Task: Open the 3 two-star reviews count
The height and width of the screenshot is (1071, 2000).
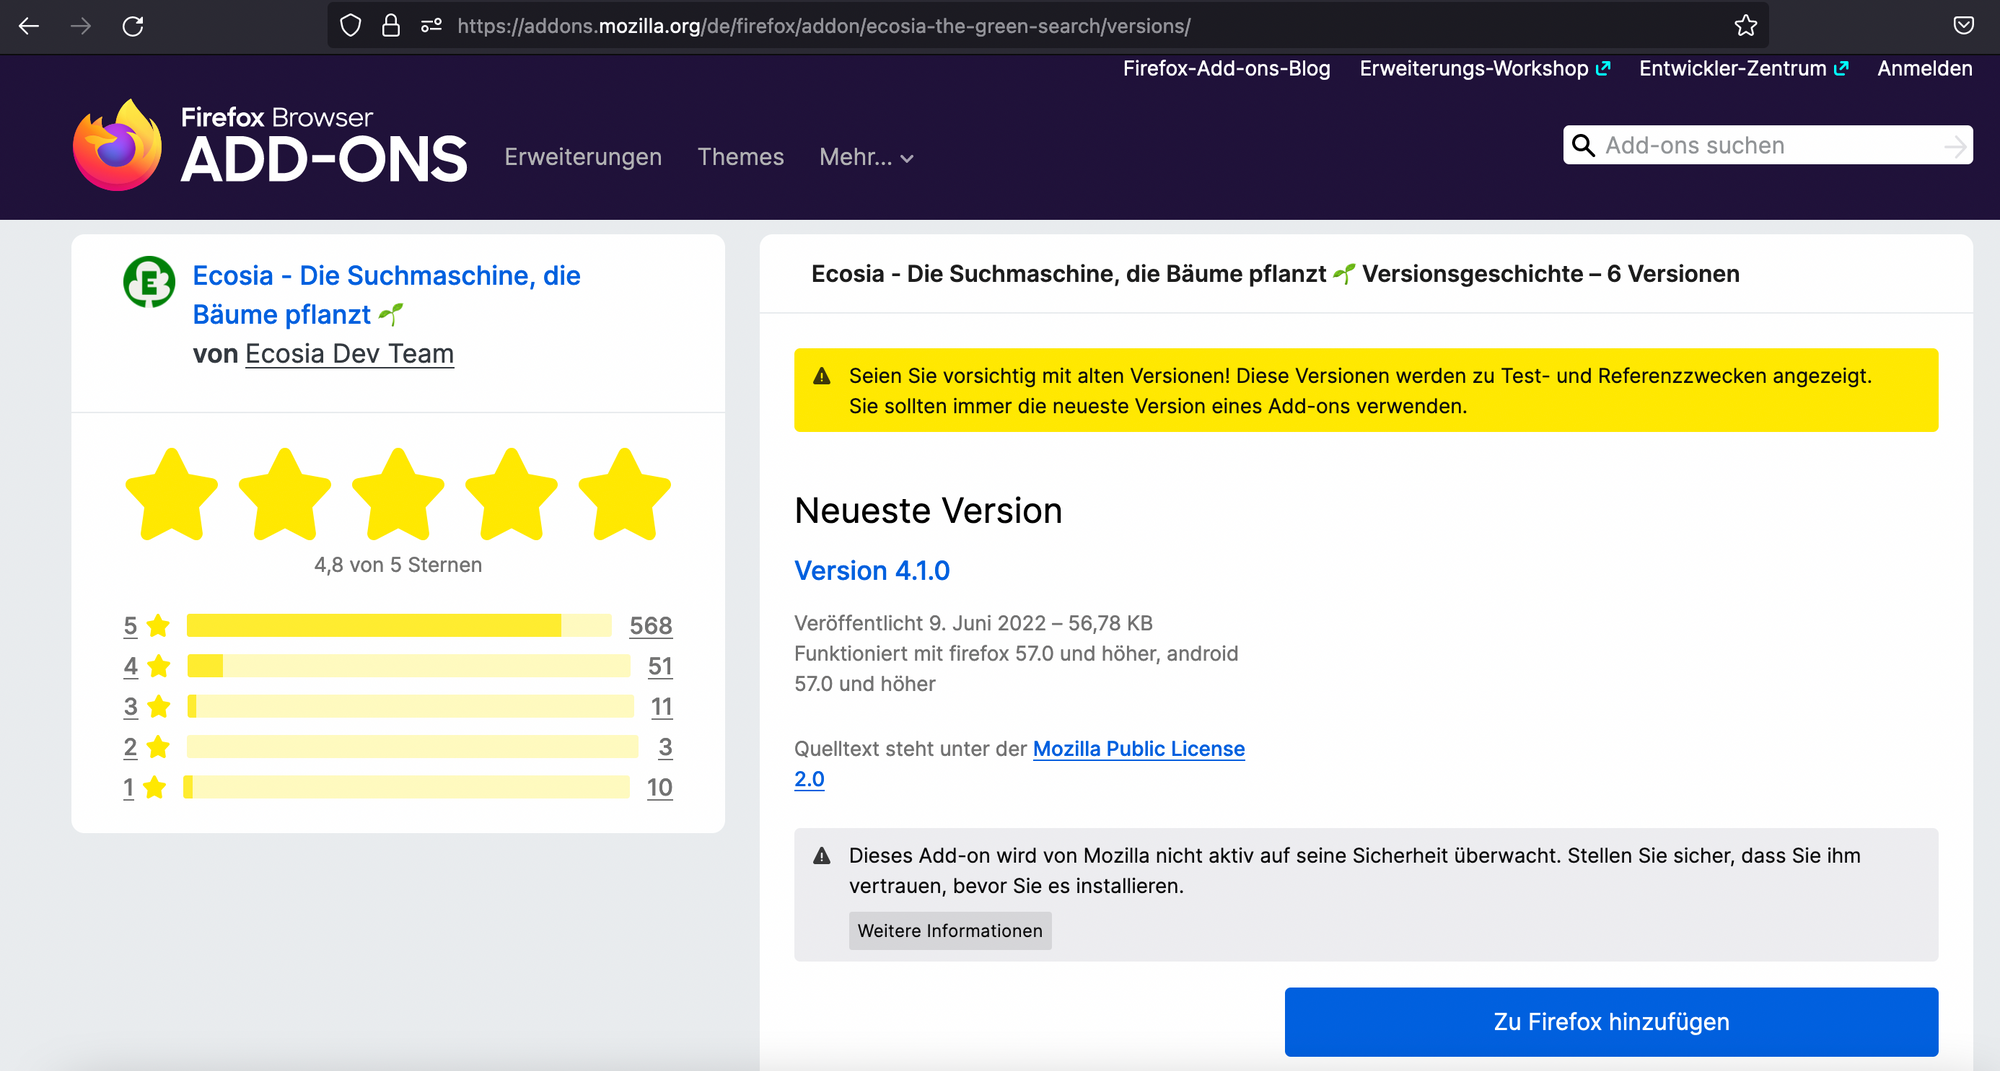Action: point(666,747)
